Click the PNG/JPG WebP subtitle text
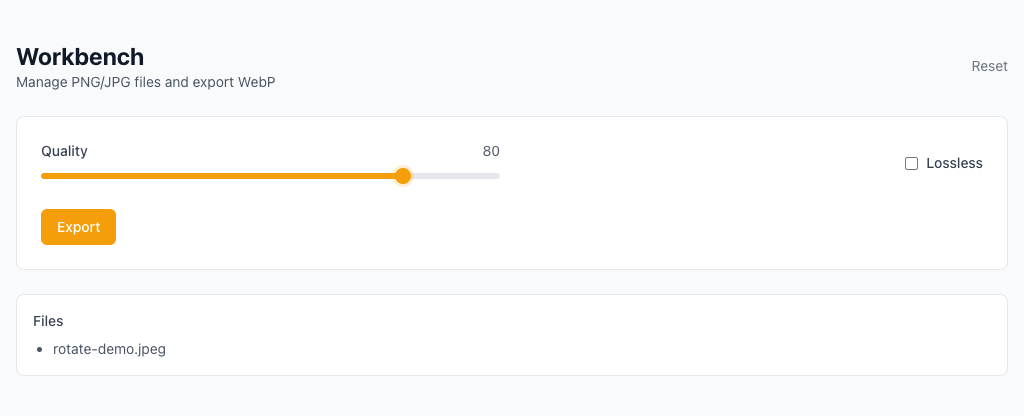Image resolution: width=1024 pixels, height=416 pixels. 146,82
